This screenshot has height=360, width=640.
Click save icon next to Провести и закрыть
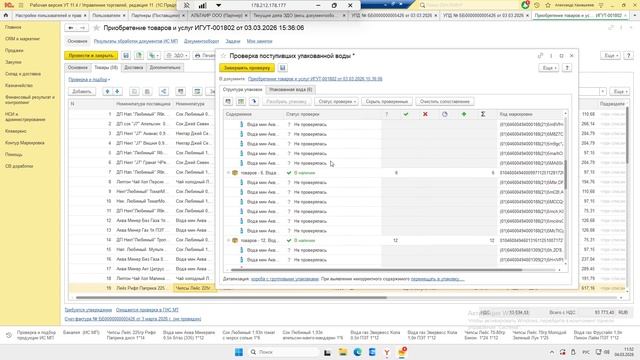click(126, 55)
